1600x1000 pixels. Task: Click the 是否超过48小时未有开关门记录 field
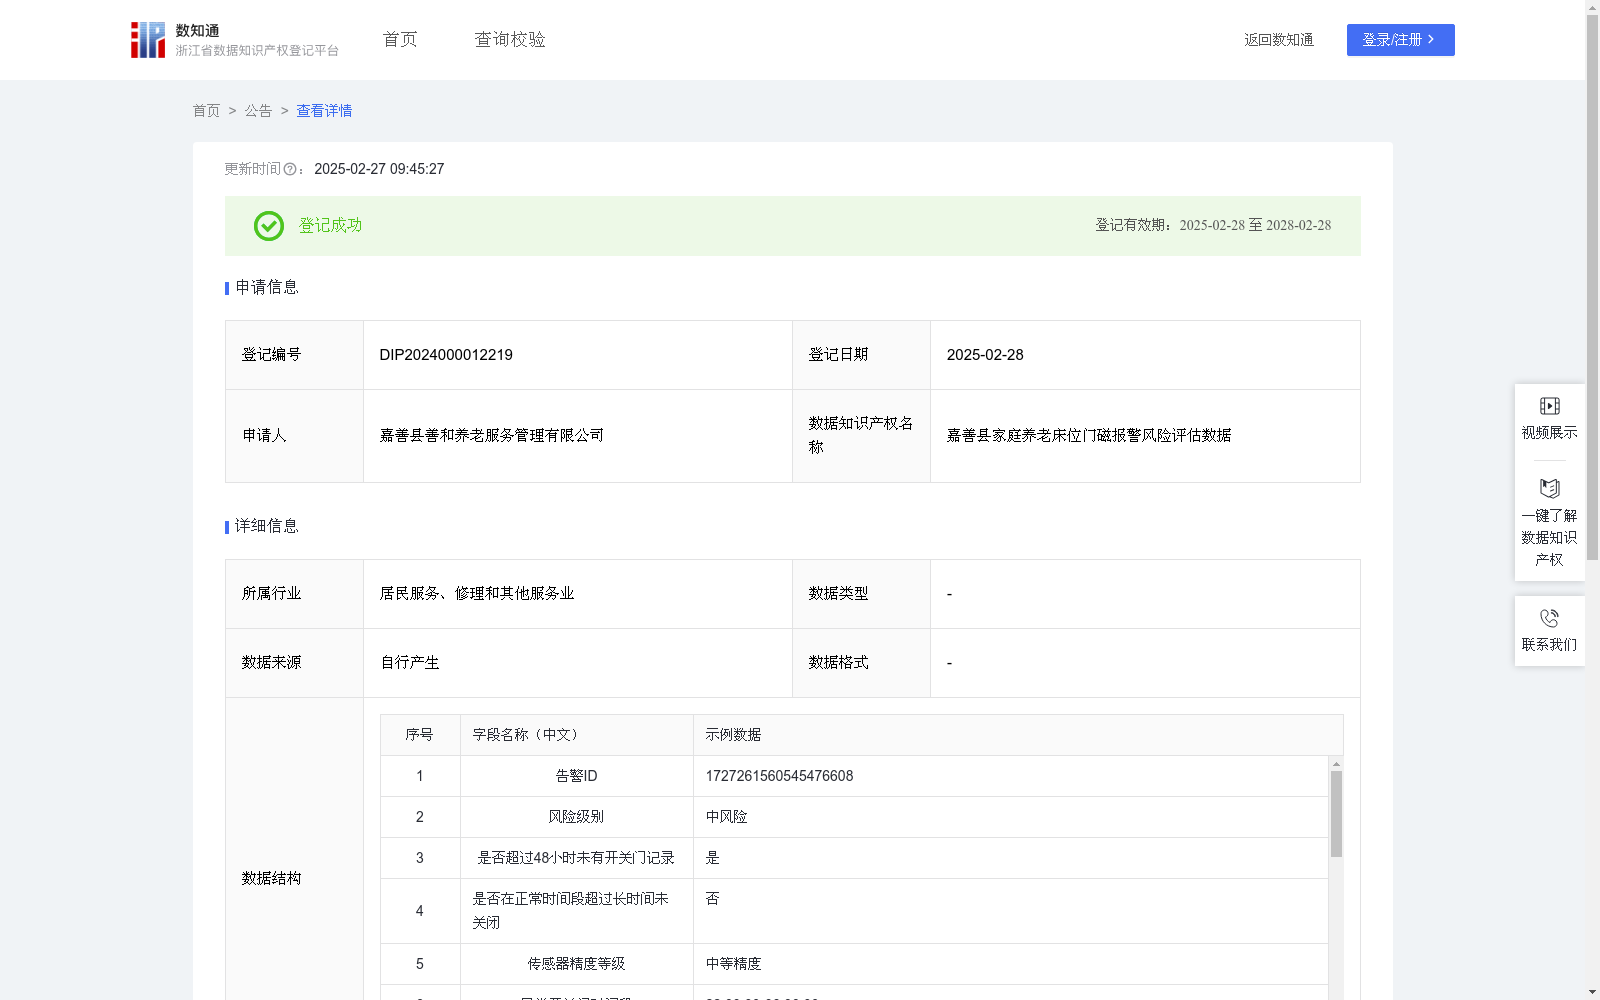pos(576,858)
